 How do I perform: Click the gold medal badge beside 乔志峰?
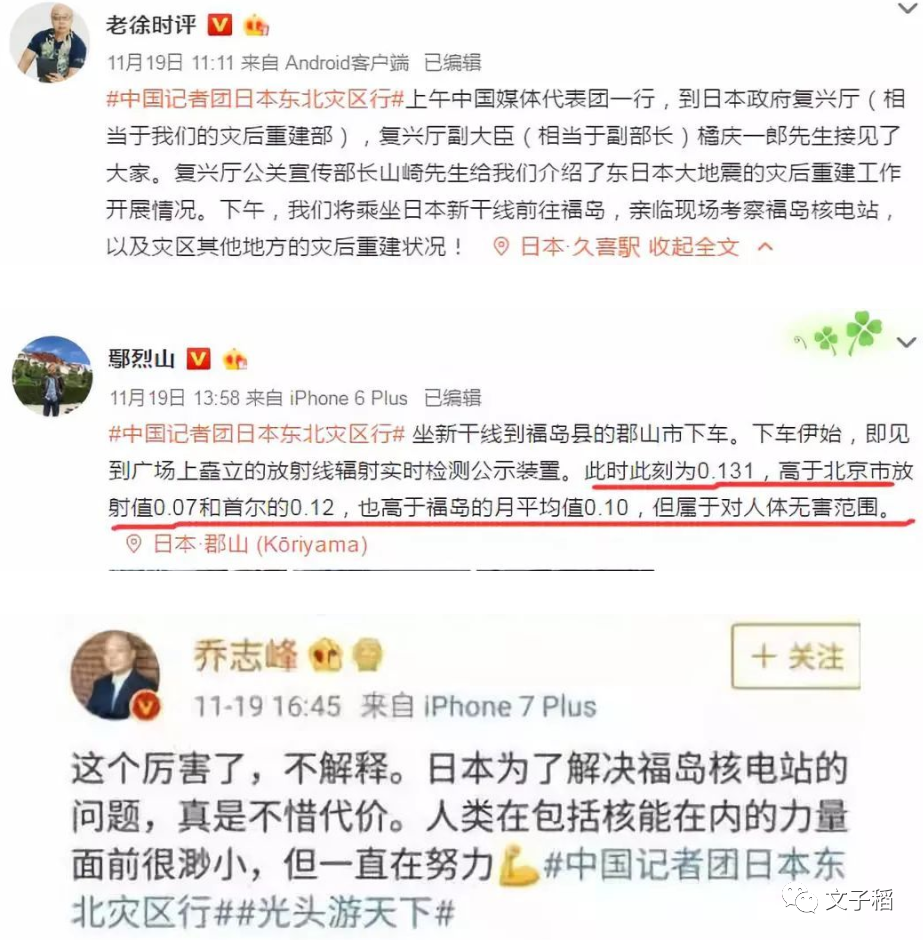pyautogui.click(x=366, y=655)
